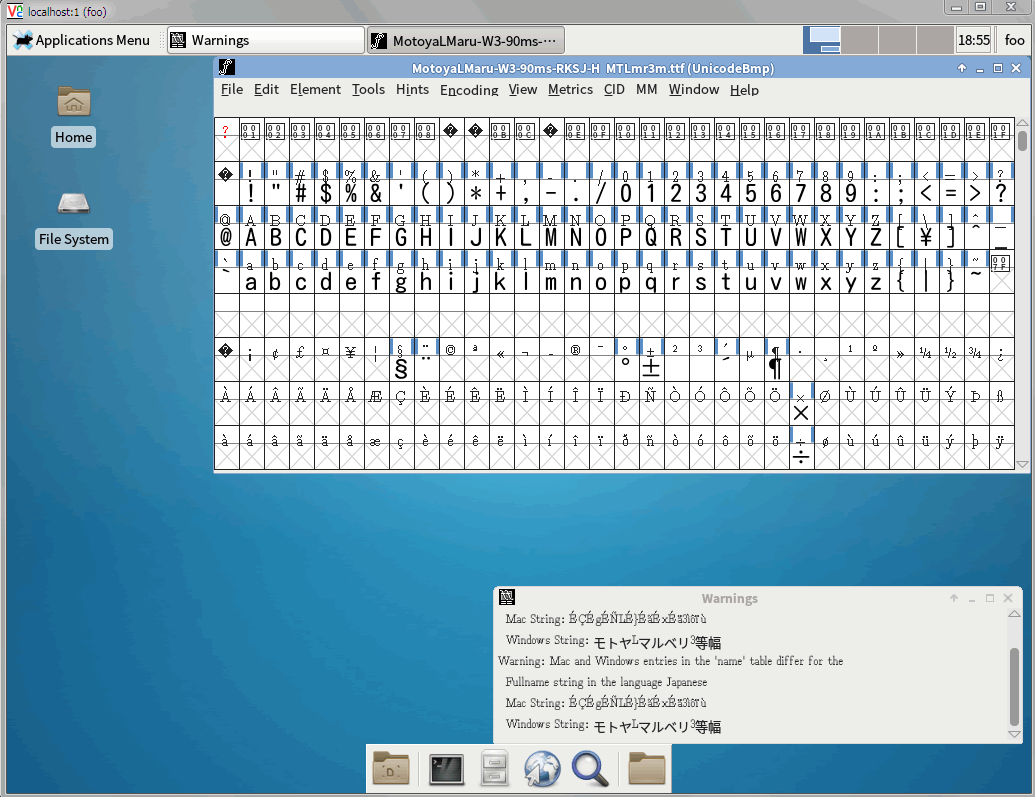
Task: Open the View menu
Action: click(x=523, y=89)
